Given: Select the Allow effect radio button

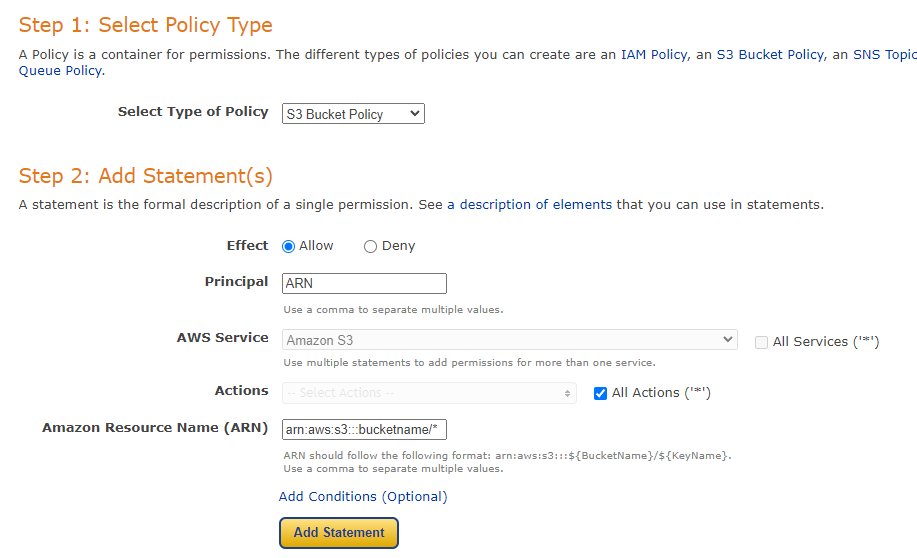Looking at the screenshot, I should coord(289,246).
